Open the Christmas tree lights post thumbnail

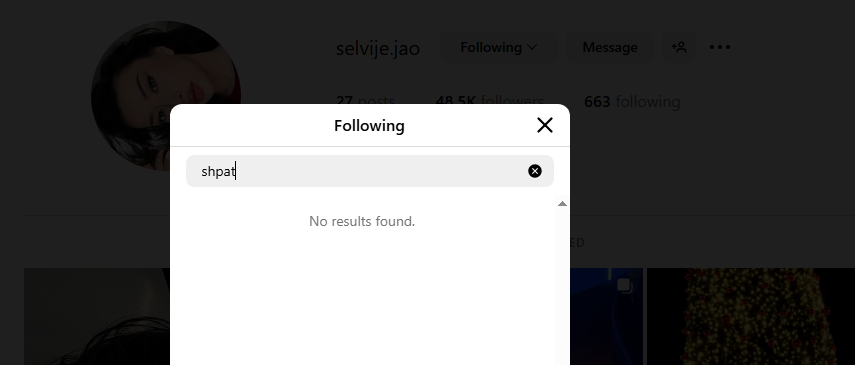click(751, 316)
